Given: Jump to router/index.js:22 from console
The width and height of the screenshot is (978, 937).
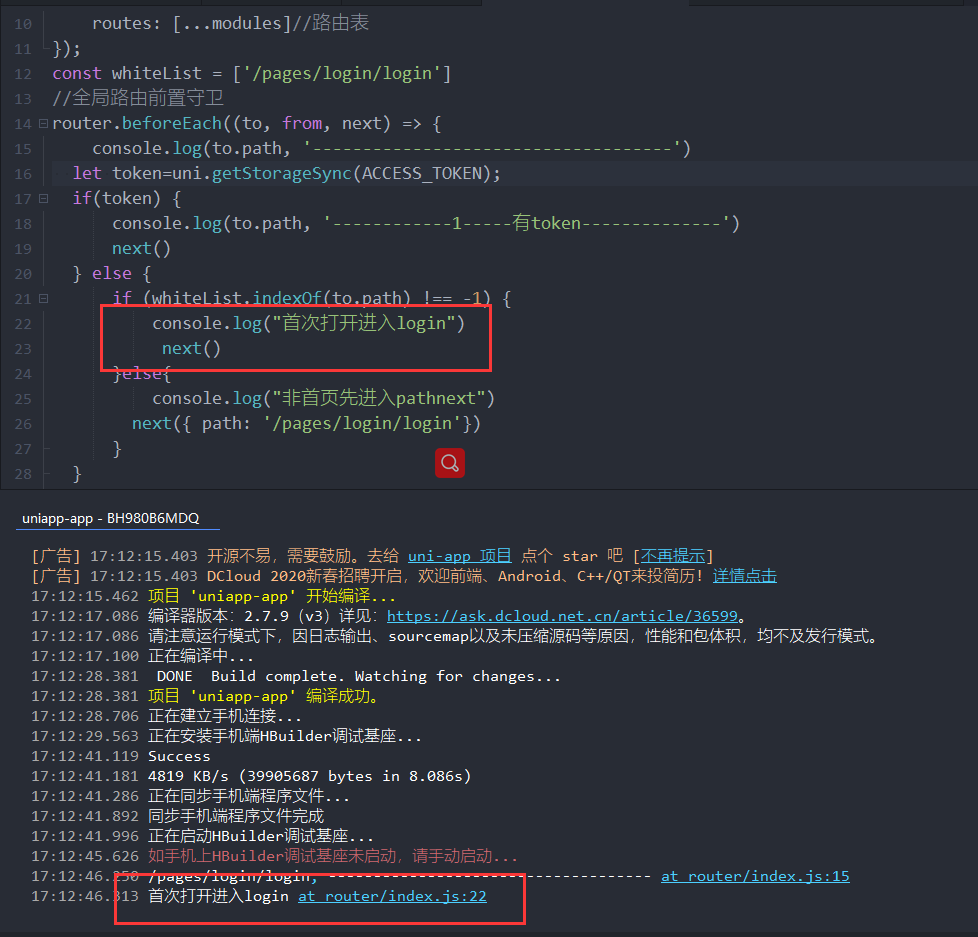Looking at the screenshot, I should click(x=392, y=896).
